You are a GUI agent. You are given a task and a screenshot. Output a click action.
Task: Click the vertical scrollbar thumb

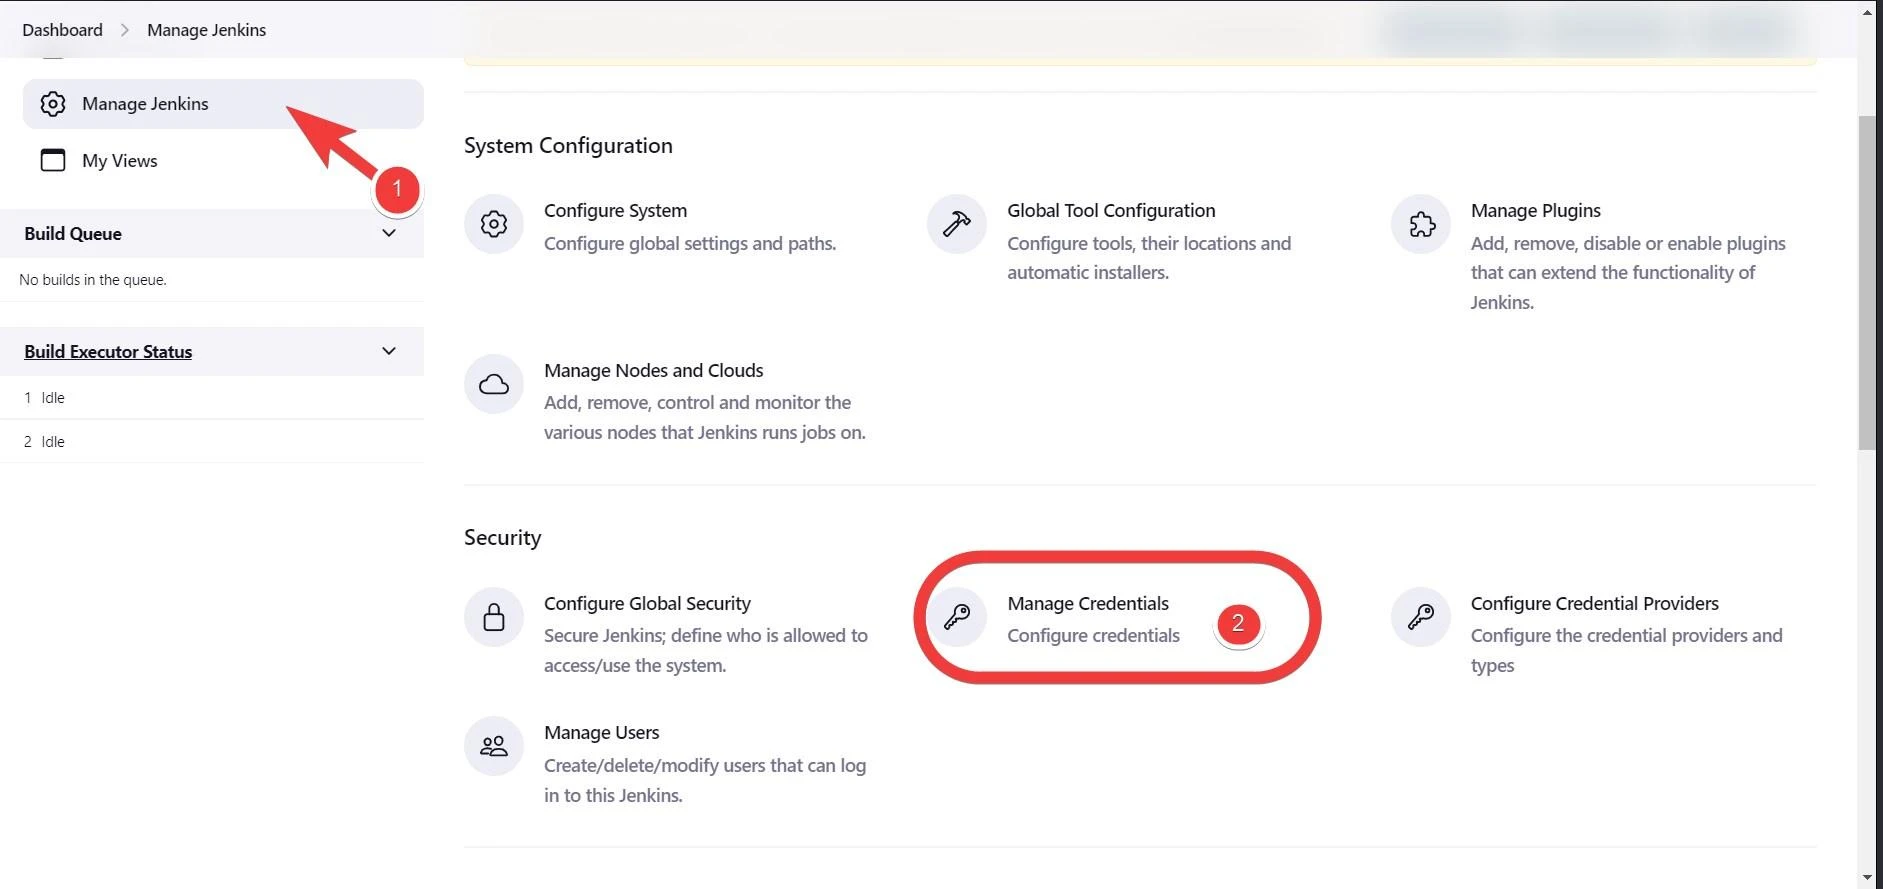coord(1867,283)
